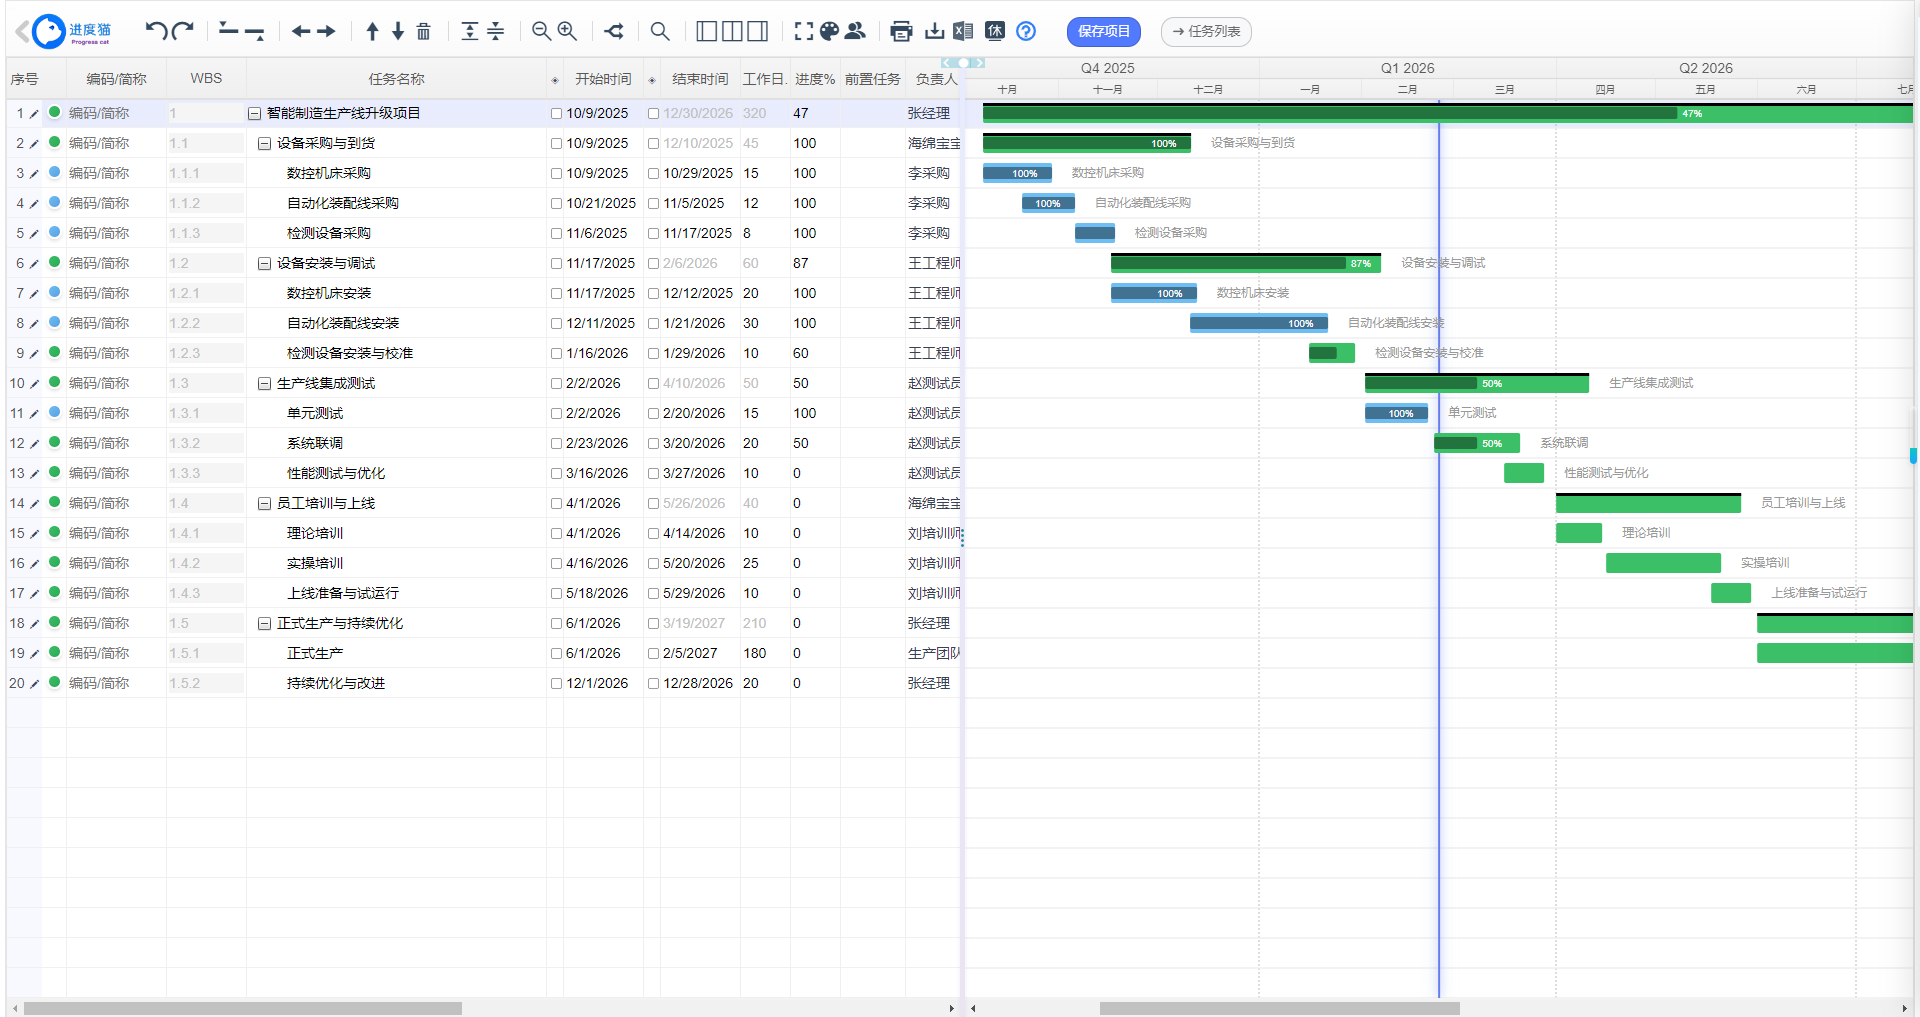The image size is (1920, 1017).
Task: Click the 任务名称 column header
Action: tap(396, 79)
